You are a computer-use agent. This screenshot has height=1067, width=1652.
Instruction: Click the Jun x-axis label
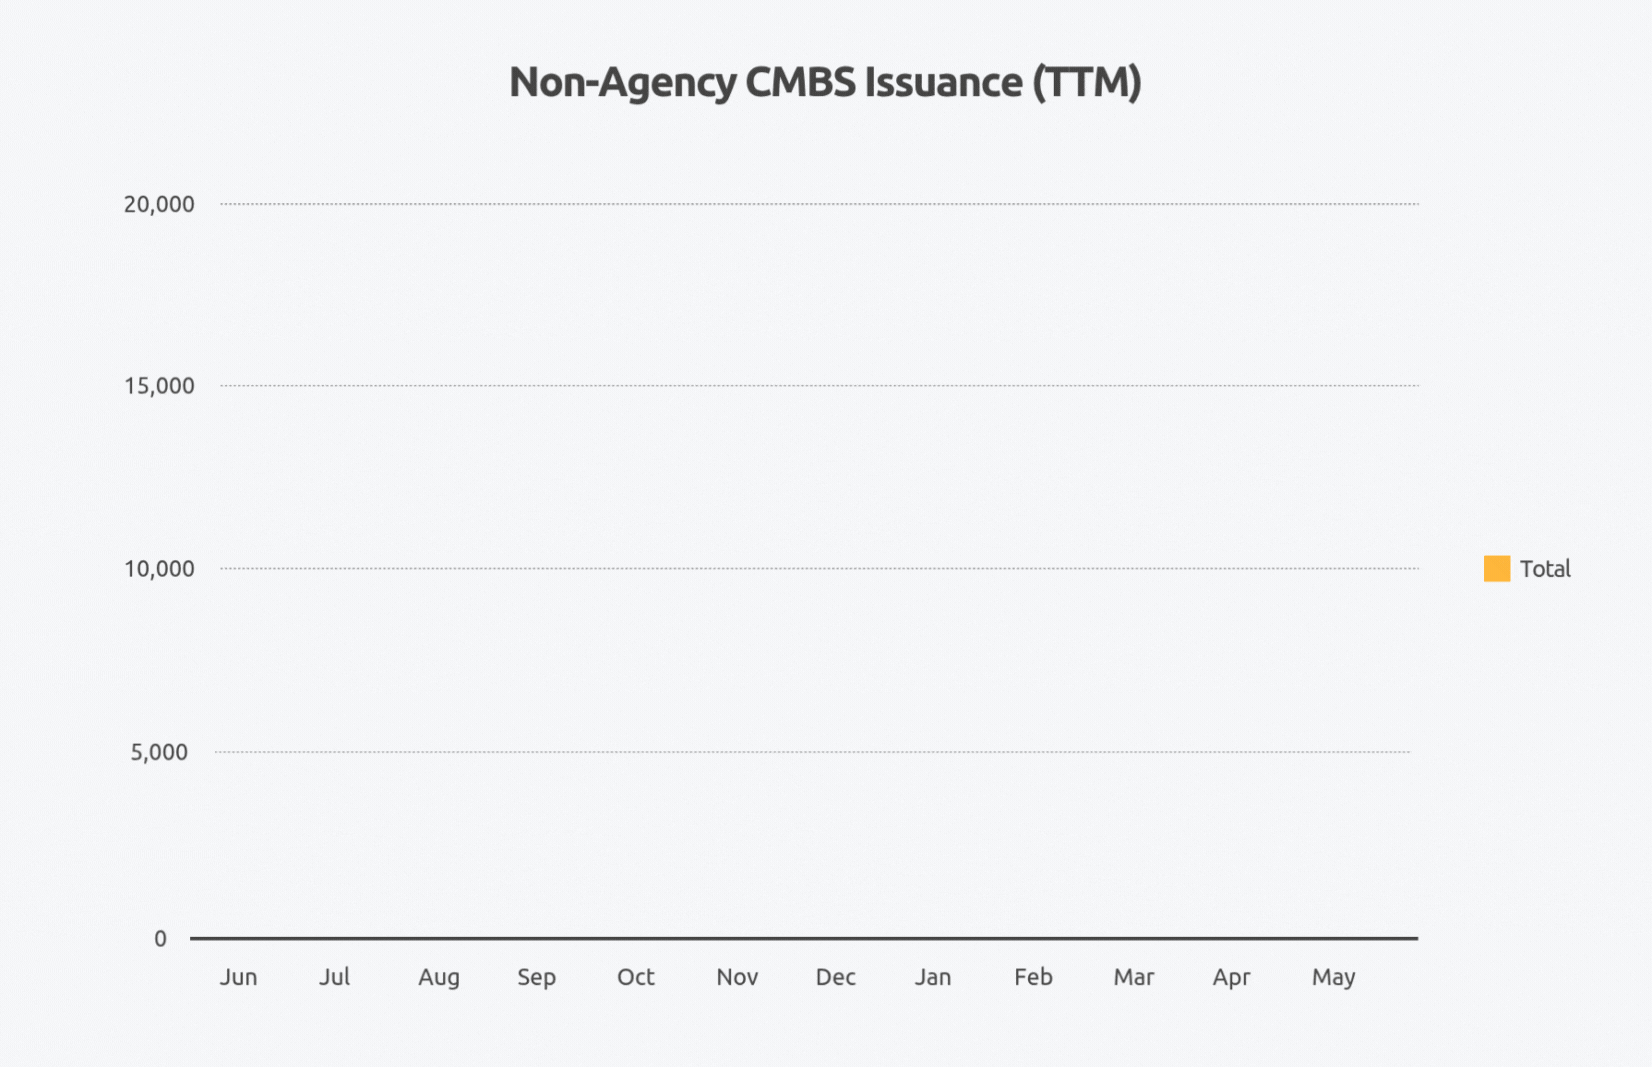[x=238, y=977]
